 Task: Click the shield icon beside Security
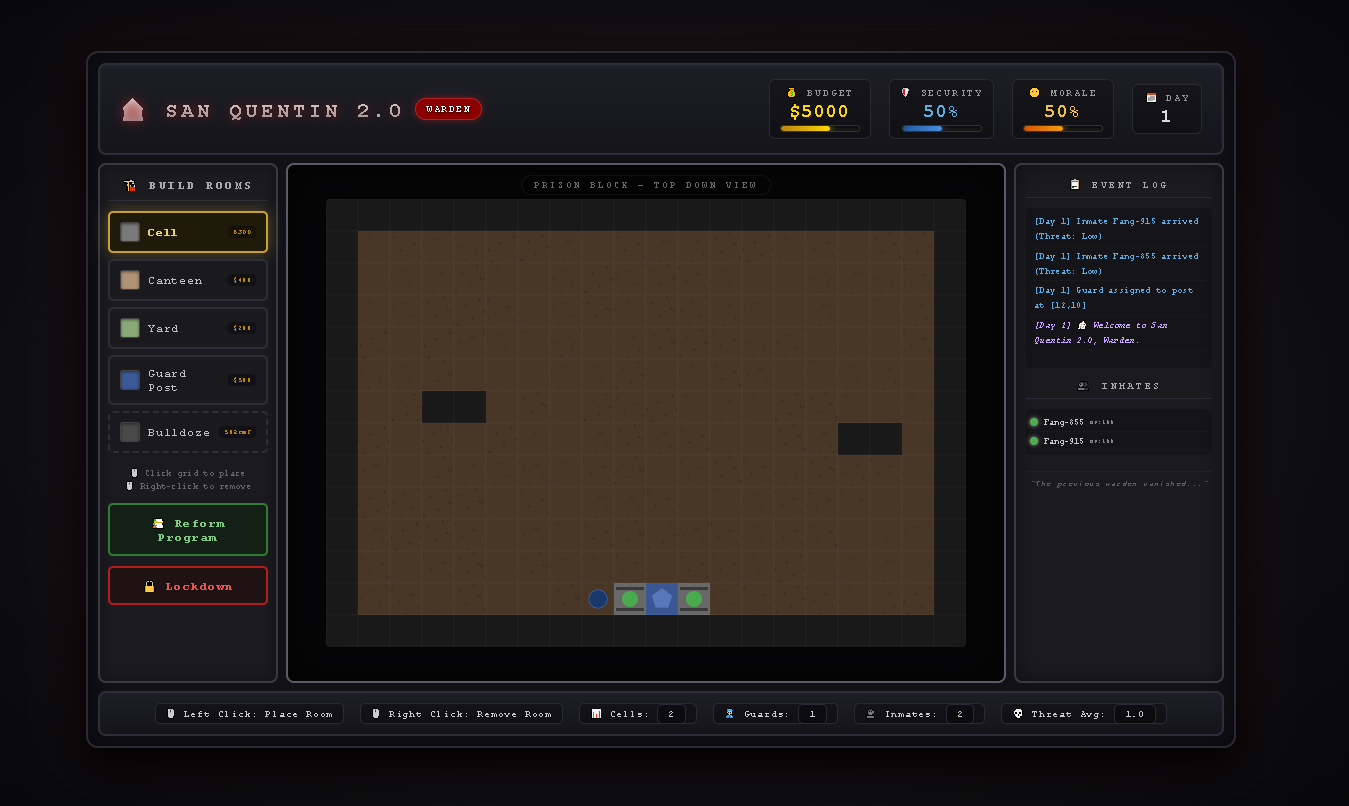906,93
